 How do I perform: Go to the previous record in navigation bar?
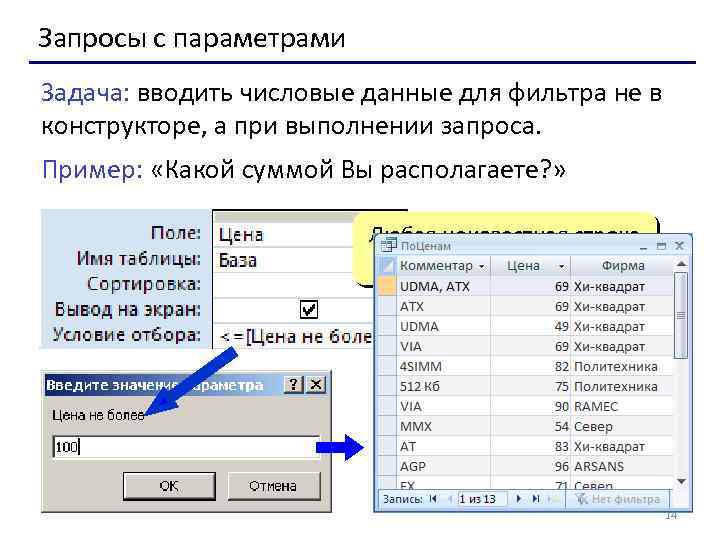tap(450, 499)
